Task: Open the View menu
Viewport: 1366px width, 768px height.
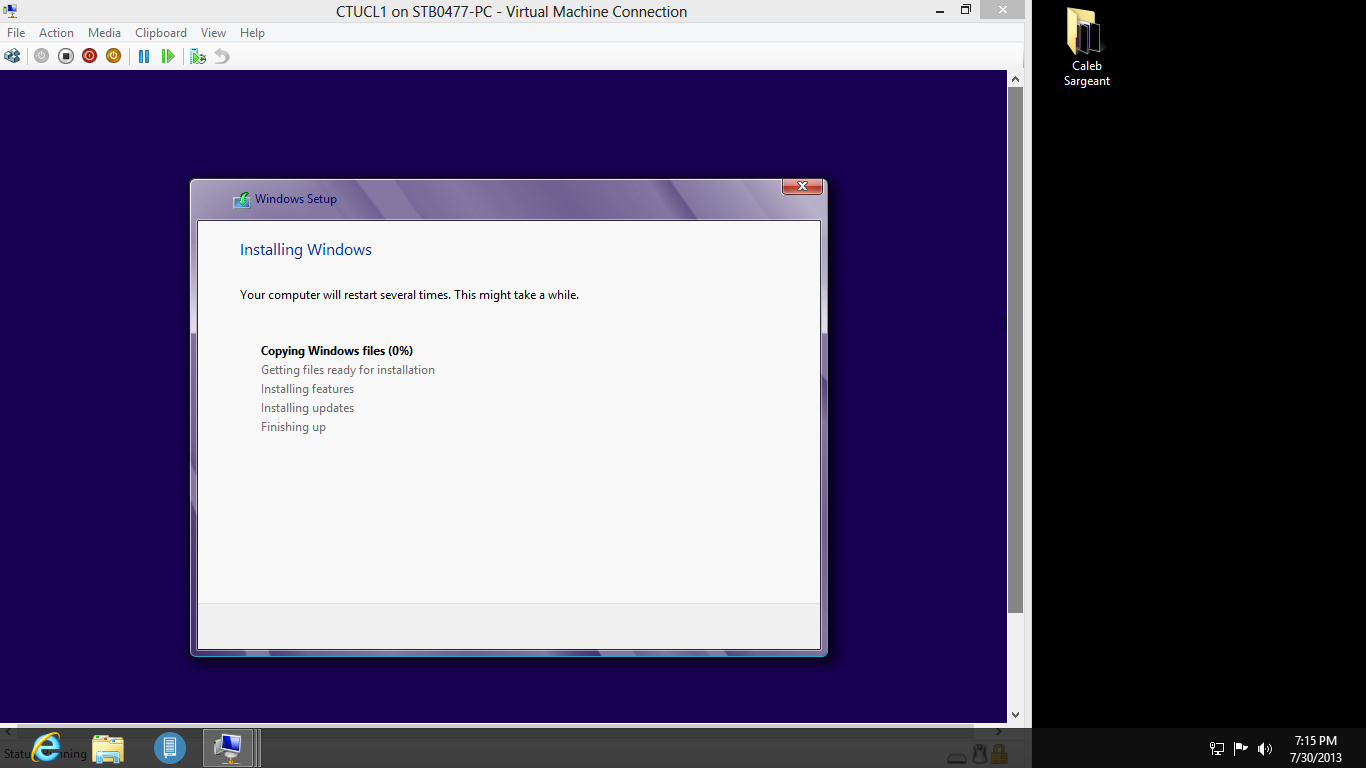Action: coord(213,33)
